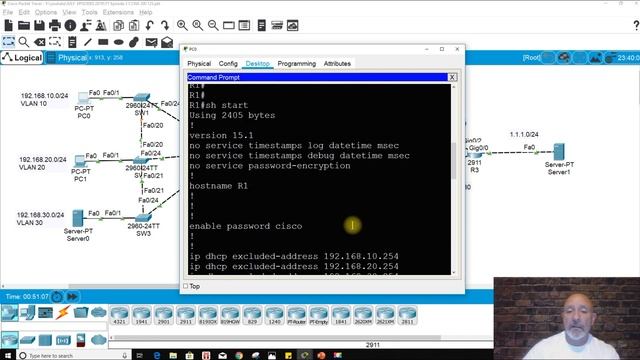Screen dimensions: 640x360
Task: Open the Tools menu
Action: pos(89,12)
